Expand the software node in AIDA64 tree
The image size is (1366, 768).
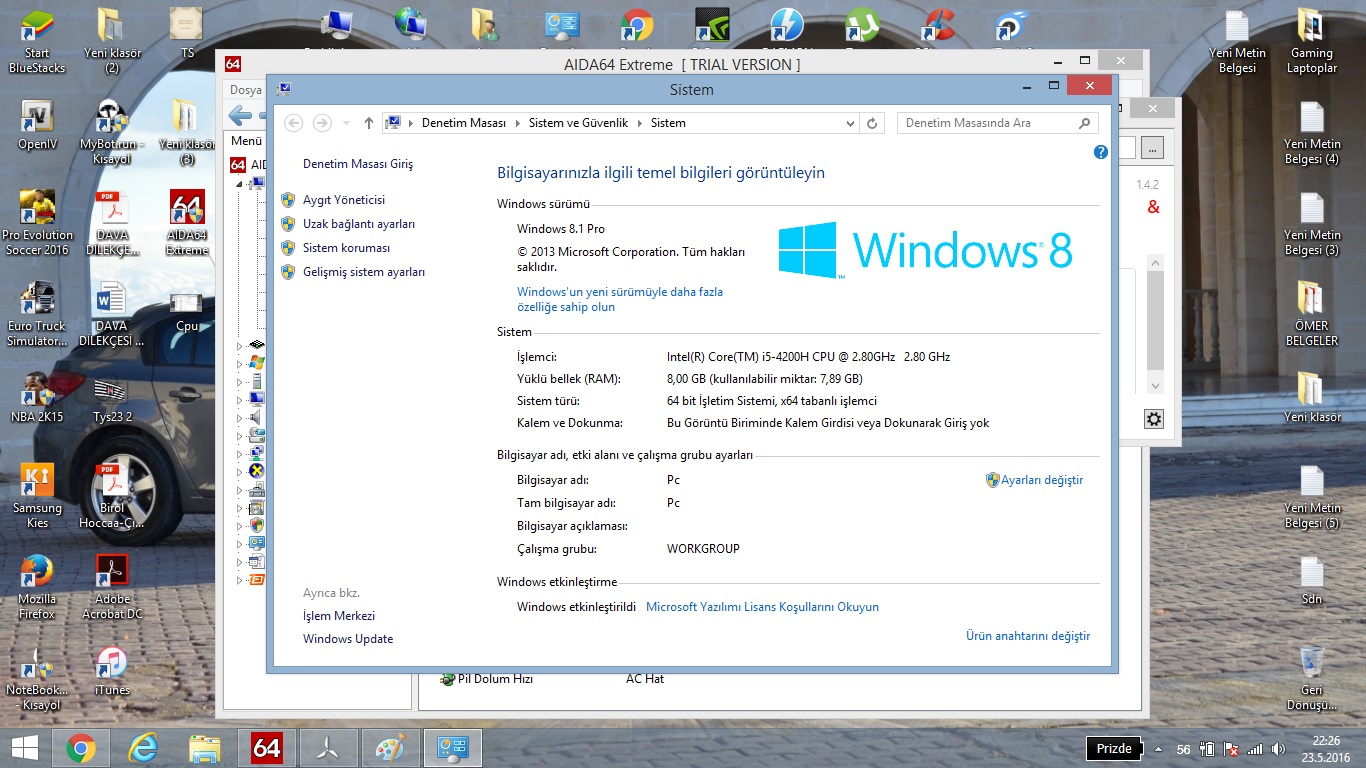[x=239, y=508]
